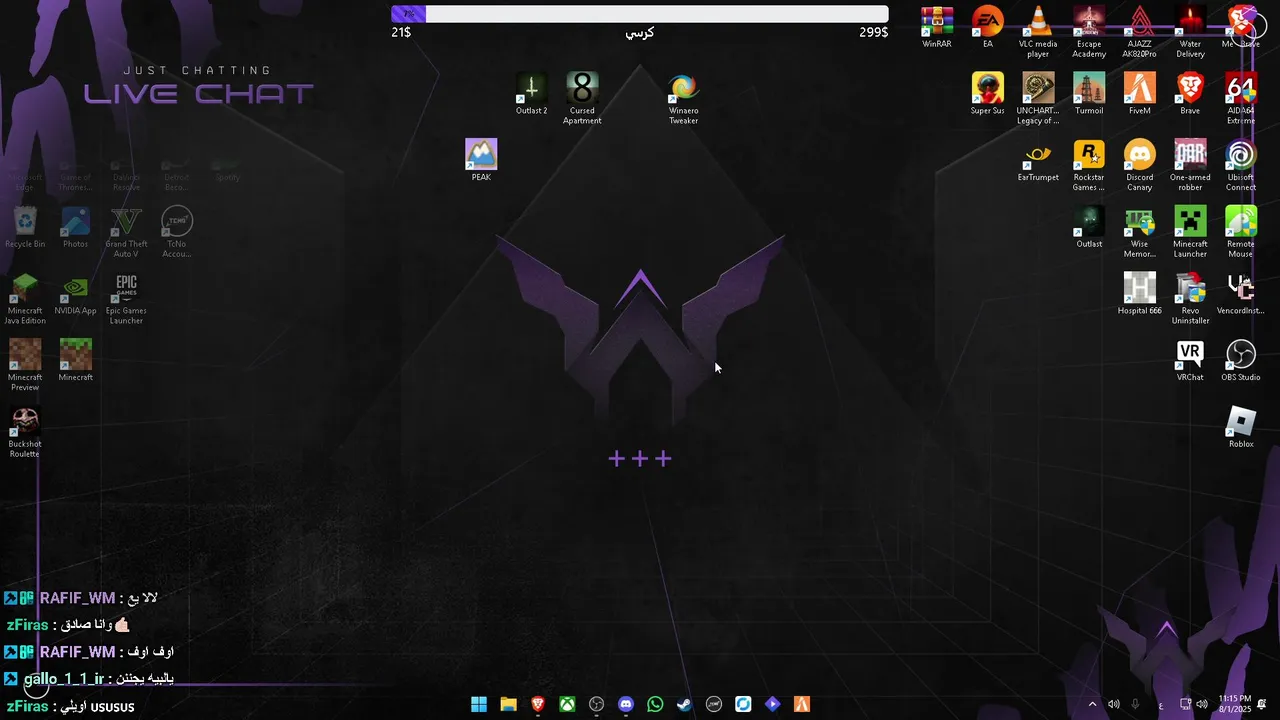Select the Hospital 666 desktop icon
Image resolution: width=1280 pixels, height=720 pixels.
click(x=1140, y=293)
